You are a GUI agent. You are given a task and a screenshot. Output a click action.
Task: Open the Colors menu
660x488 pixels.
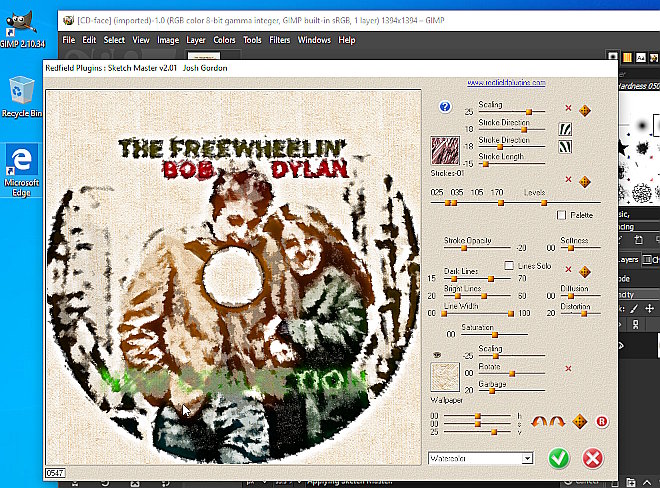[x=224, y=40]
